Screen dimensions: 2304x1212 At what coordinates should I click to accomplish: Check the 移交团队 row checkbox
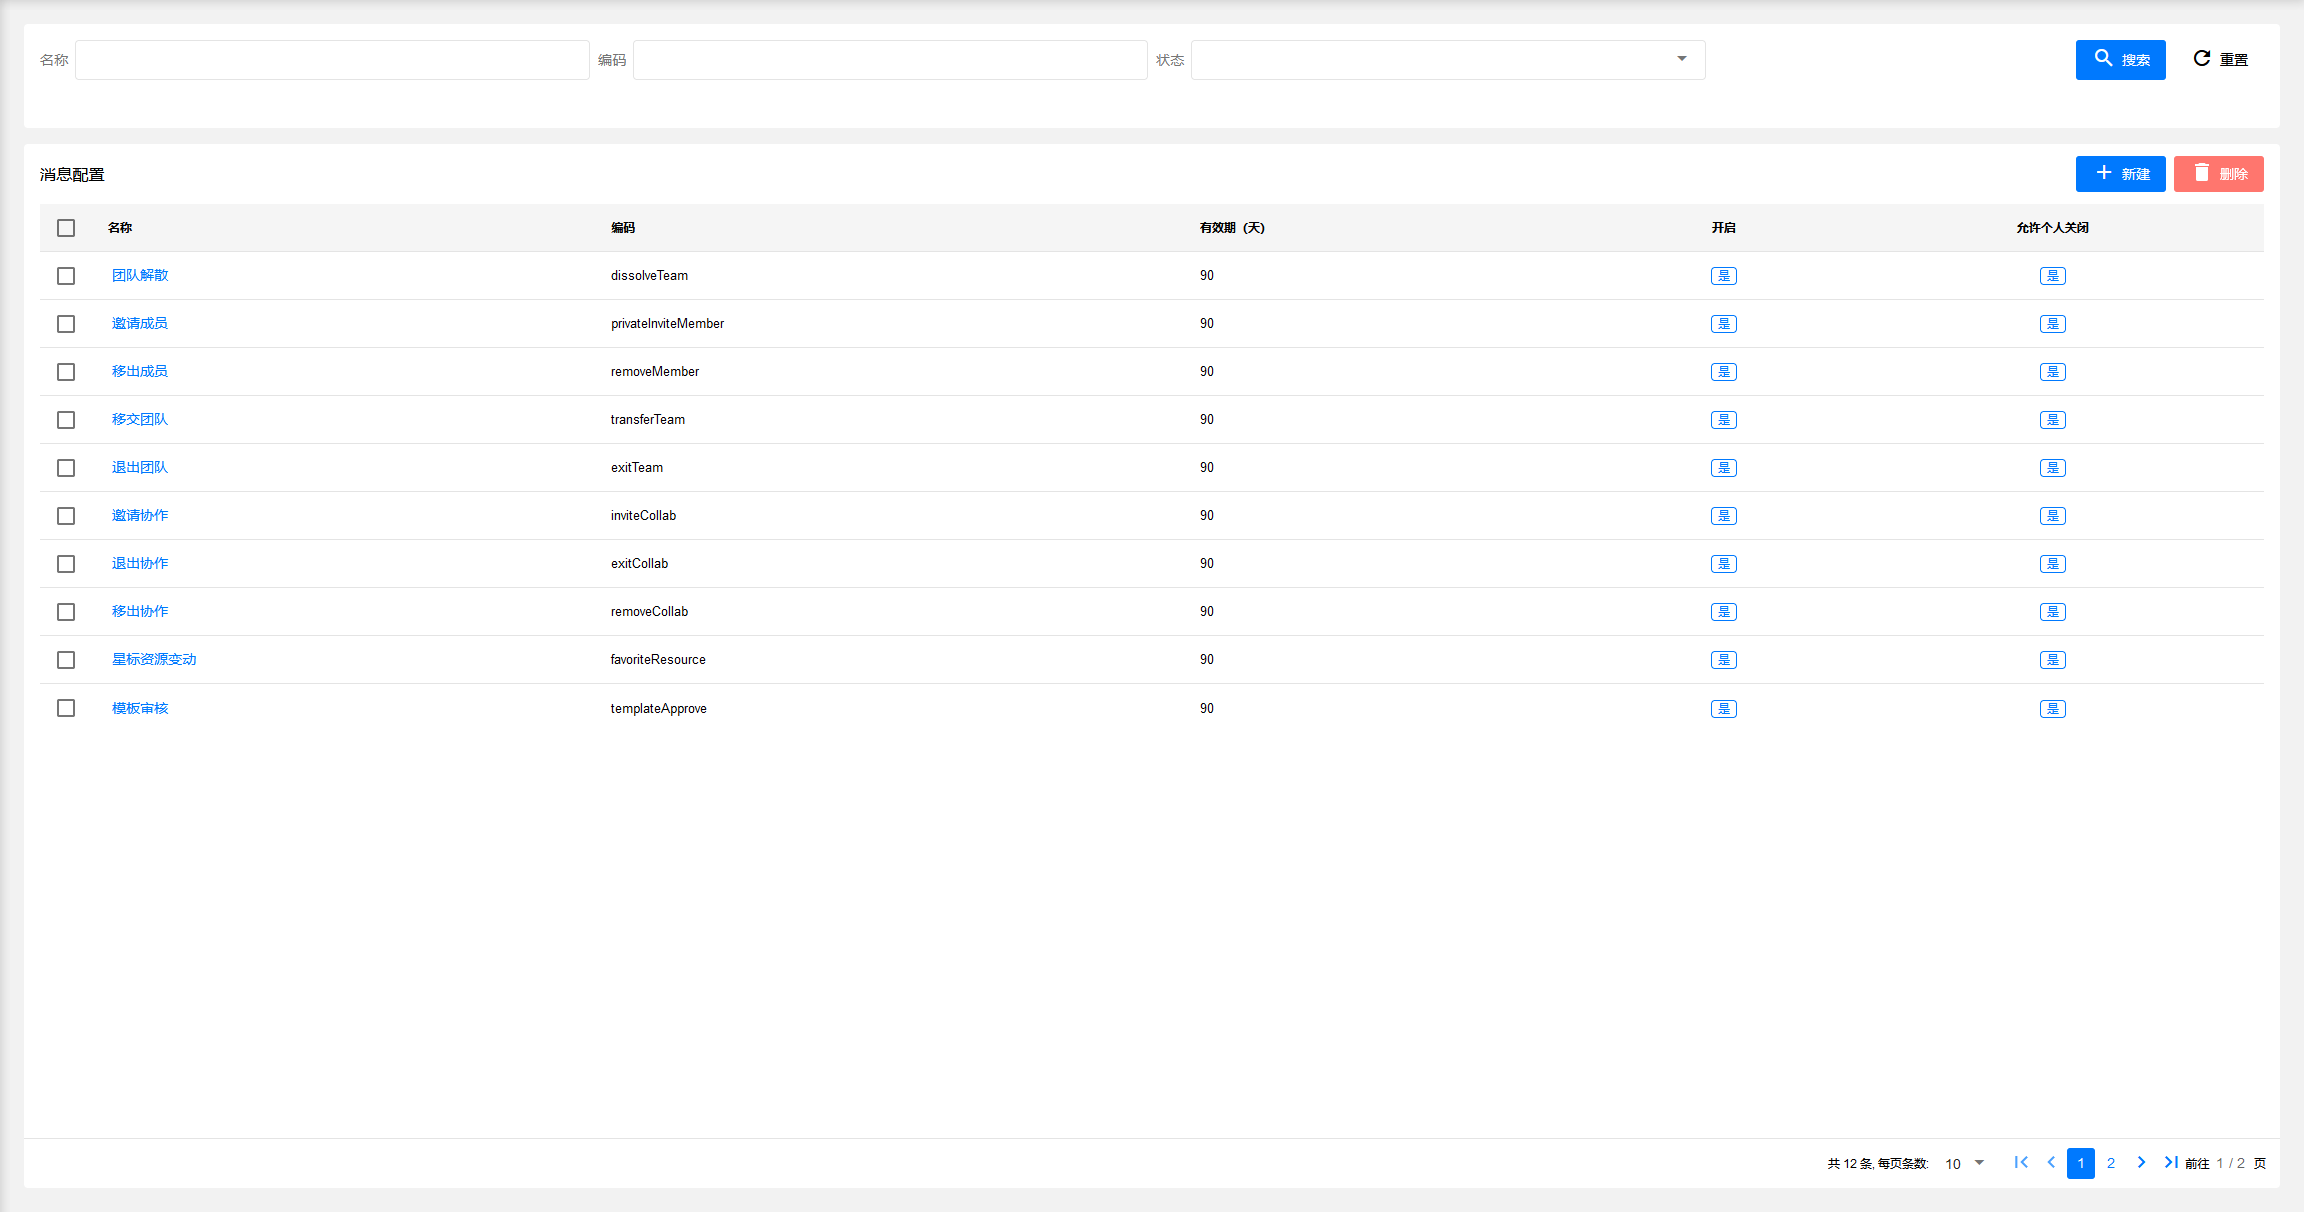point(66,420)
